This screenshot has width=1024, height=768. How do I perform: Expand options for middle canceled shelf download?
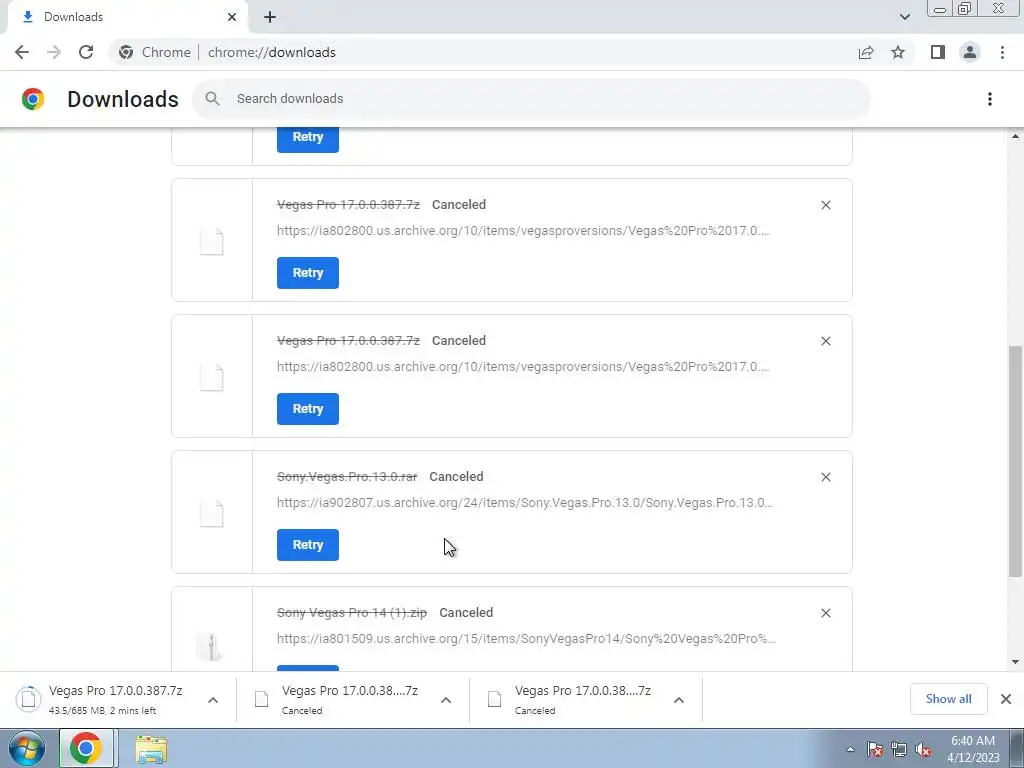[446, 699]
